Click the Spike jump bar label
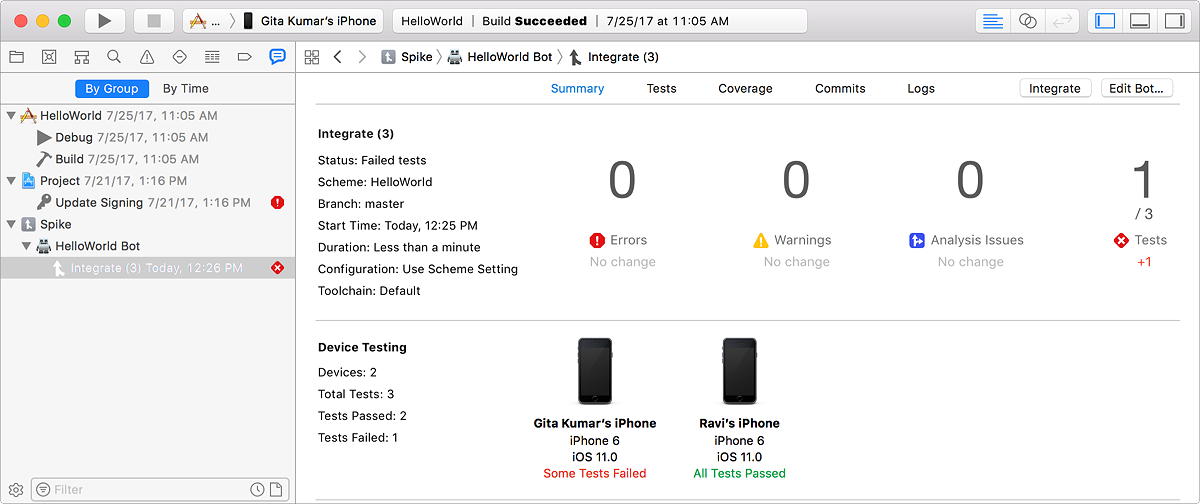Screen dimensions: 1200x504 [x=417, y=57]
